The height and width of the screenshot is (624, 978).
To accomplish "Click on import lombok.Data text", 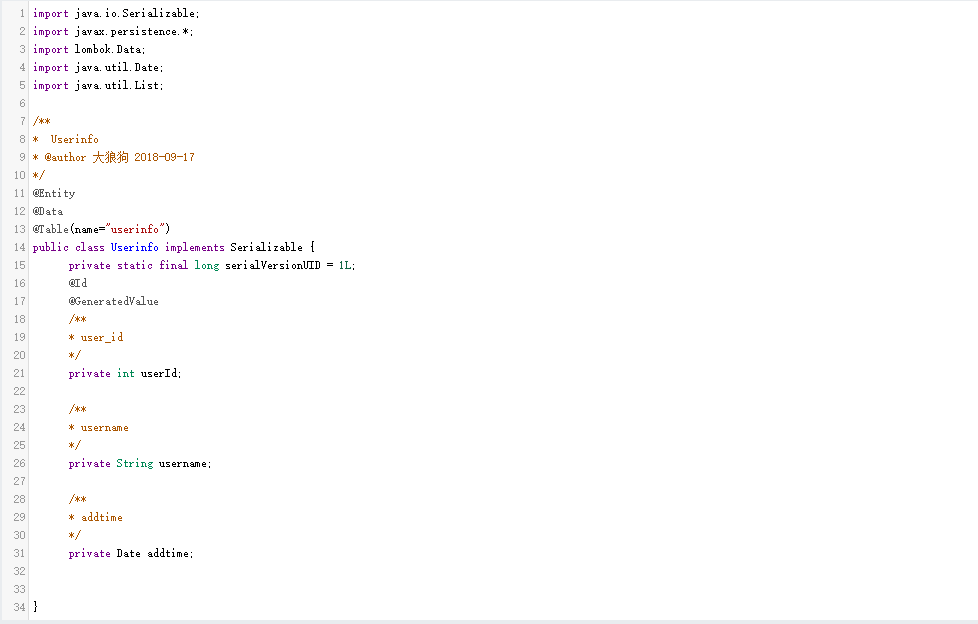I will click(x=89, y=50).
